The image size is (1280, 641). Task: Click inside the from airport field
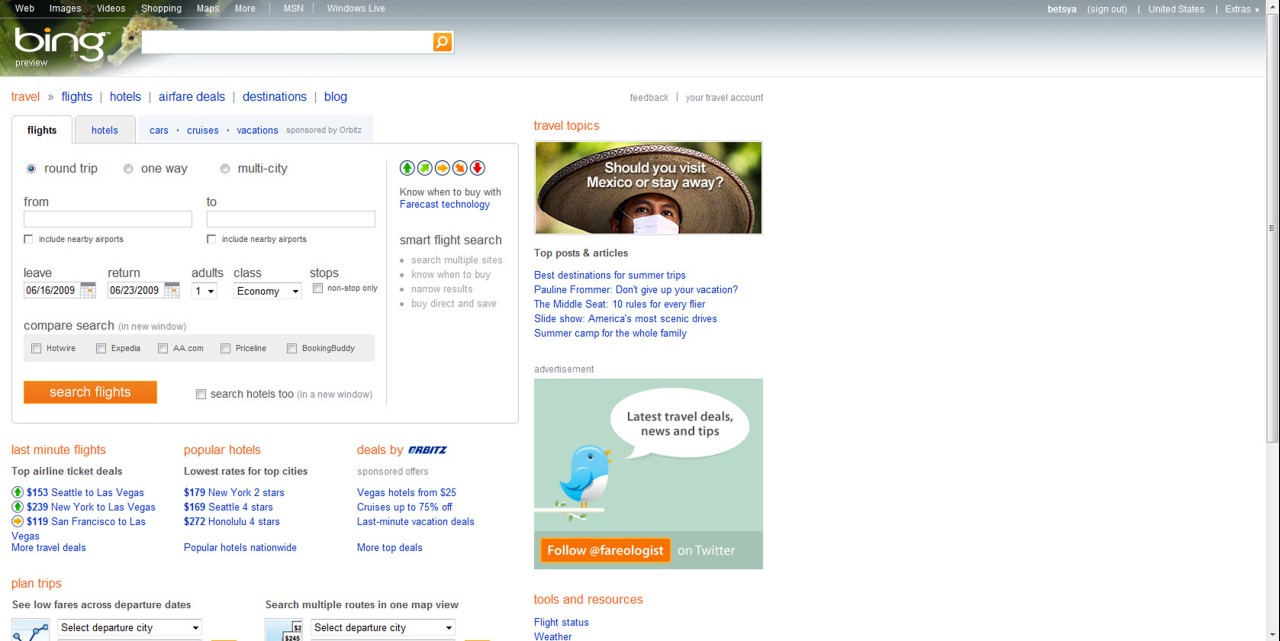click(x=107, y=218)
